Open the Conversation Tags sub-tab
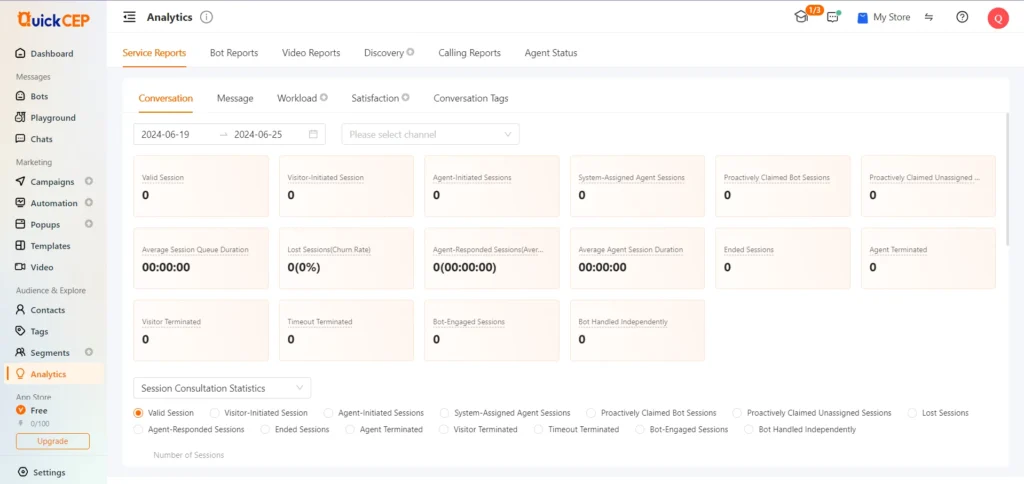Screen dimensions: 1024x484 [471, 98]
